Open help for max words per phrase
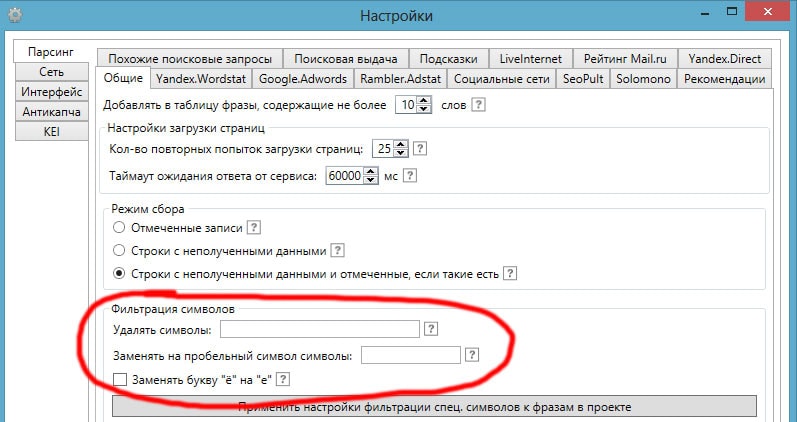The image size is (797, 422). [x=478, y=106]
